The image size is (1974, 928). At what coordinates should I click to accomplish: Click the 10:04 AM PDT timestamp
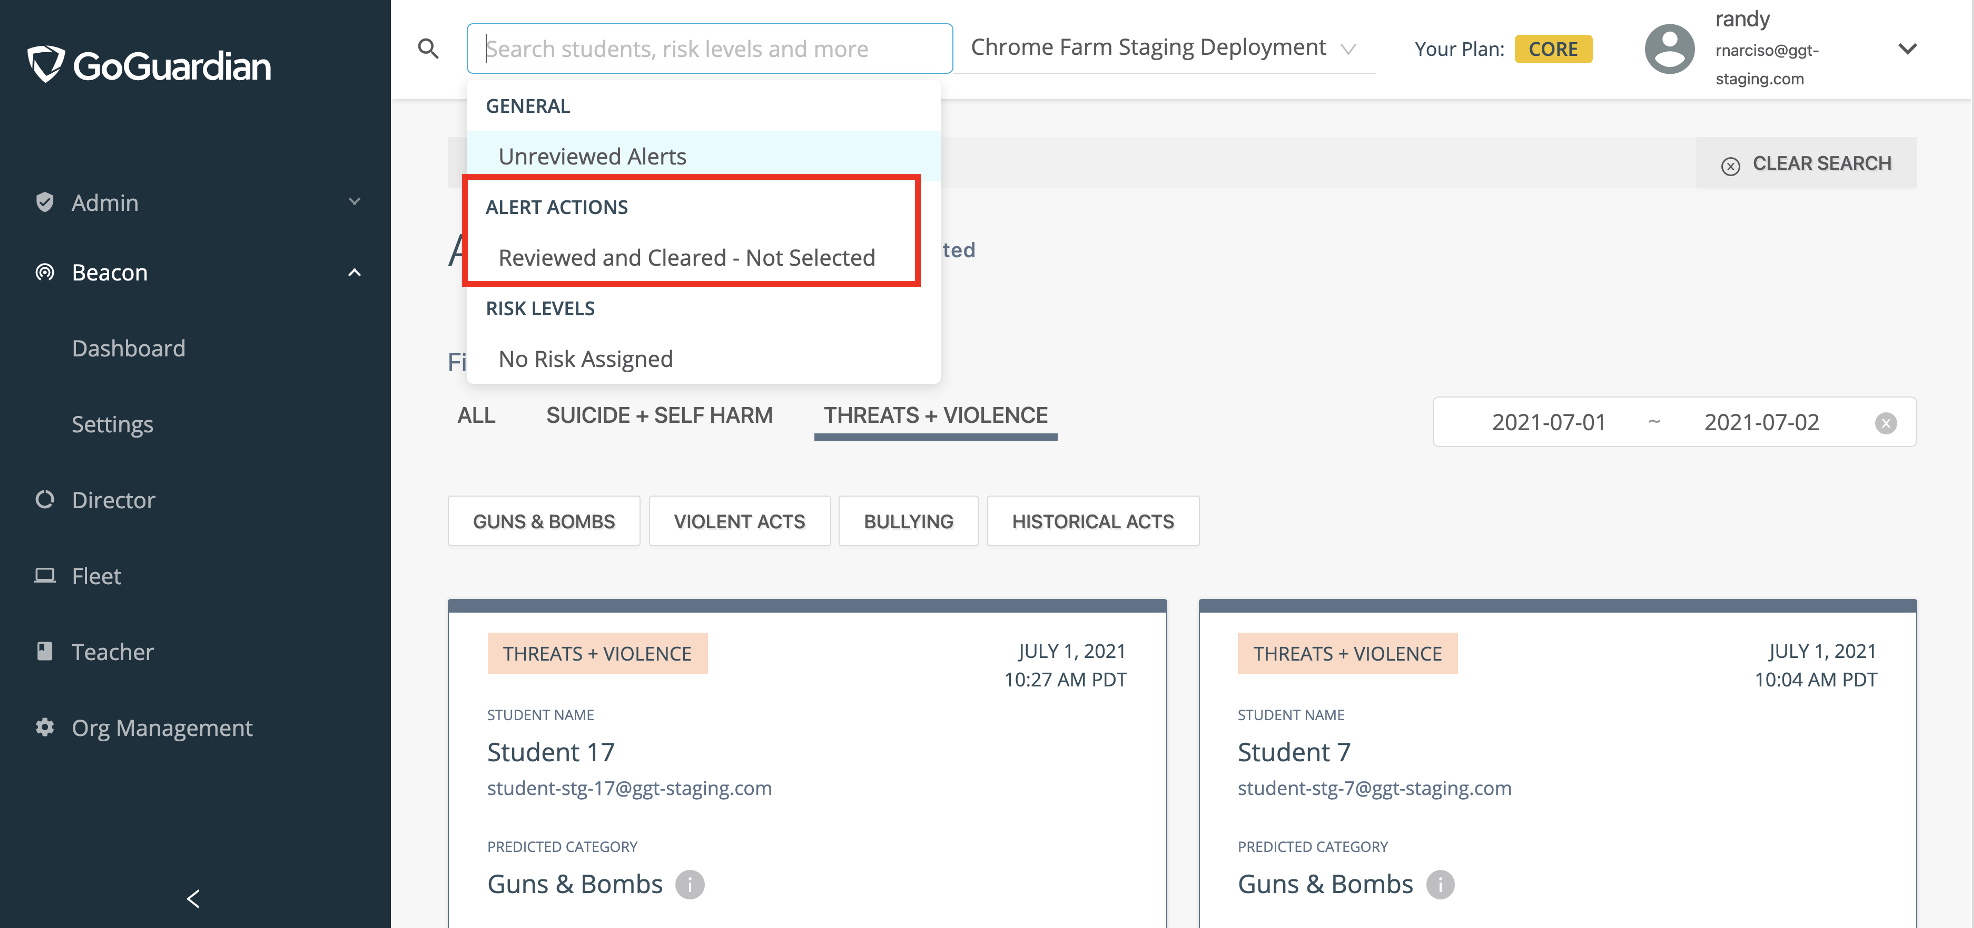tap(1816, 680)
